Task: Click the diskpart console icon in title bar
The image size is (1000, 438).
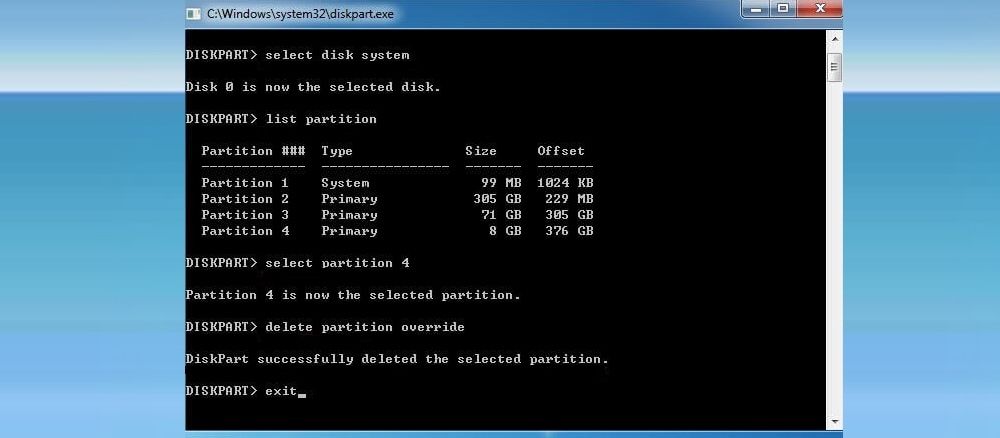Action: tap(194, 13)
